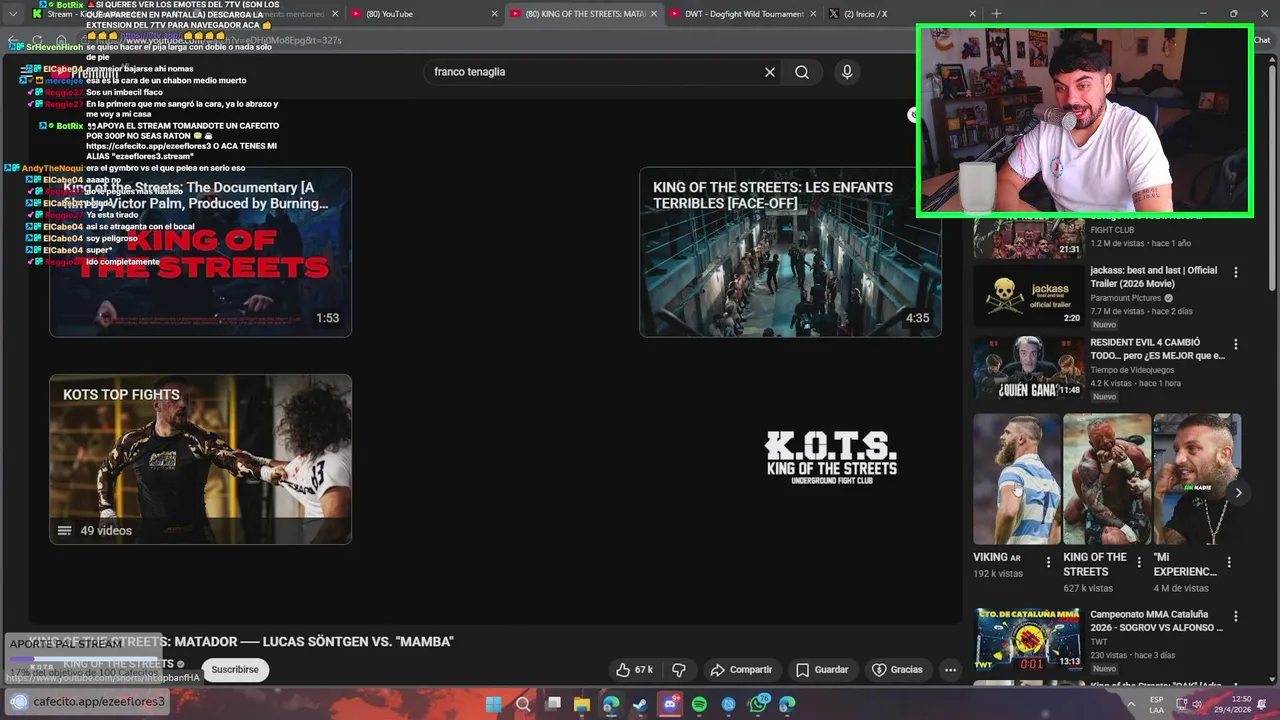The image size is (1280, 720).
Task: Open LES ENFANTS TERRIBLES face-off end card
Action: click(790, 252)
